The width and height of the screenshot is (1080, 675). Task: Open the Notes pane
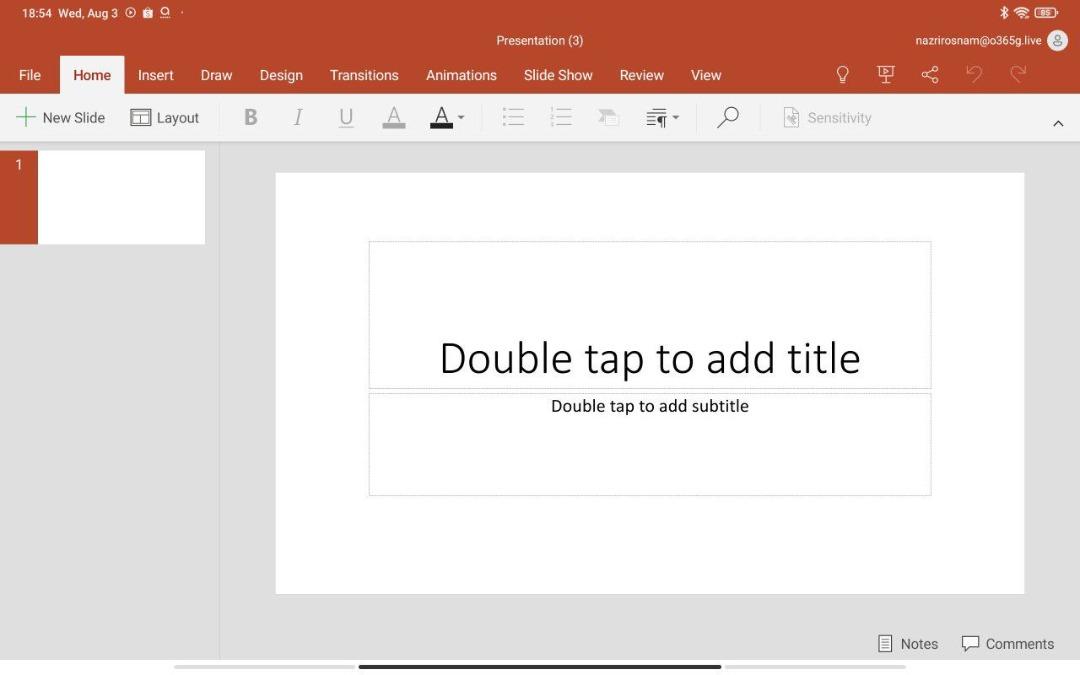[x=908, y=644]
